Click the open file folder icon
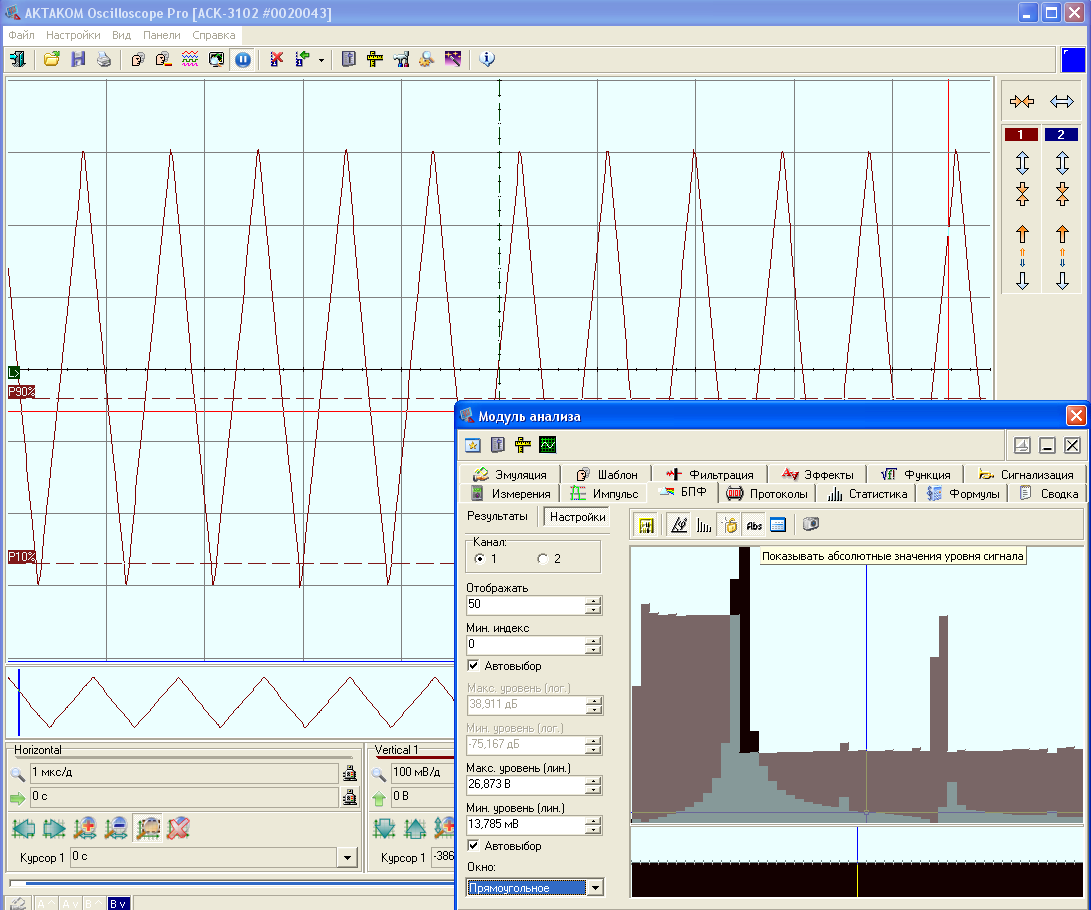This screenshot has height=910, width=1091. (51, 60)
